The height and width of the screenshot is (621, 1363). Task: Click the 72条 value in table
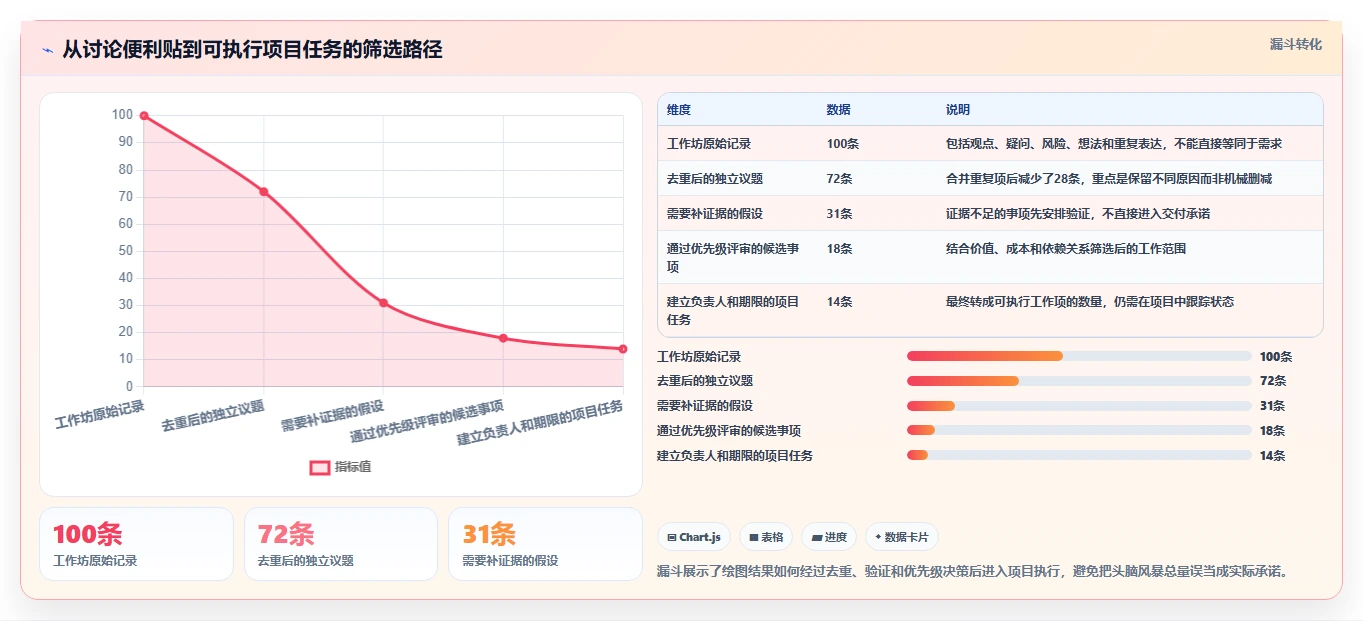click(840, 179)
